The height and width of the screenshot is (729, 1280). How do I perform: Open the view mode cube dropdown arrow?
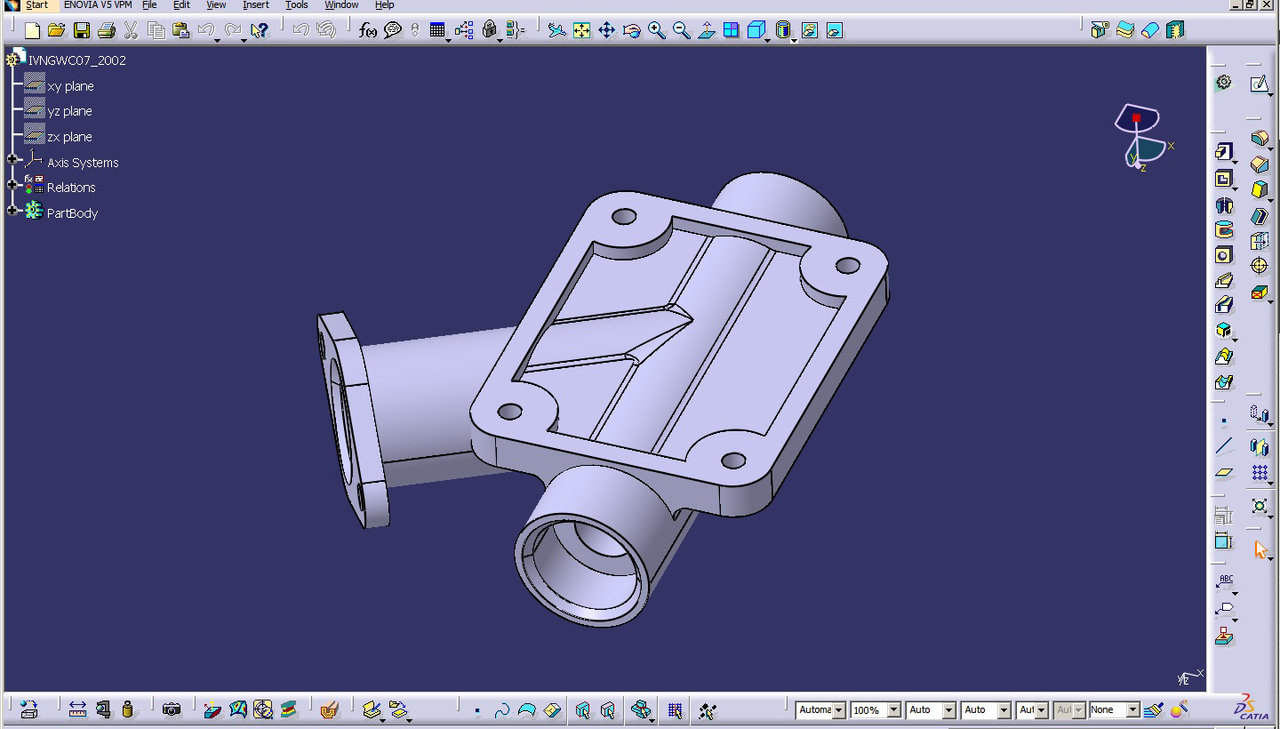coord(767,39)
